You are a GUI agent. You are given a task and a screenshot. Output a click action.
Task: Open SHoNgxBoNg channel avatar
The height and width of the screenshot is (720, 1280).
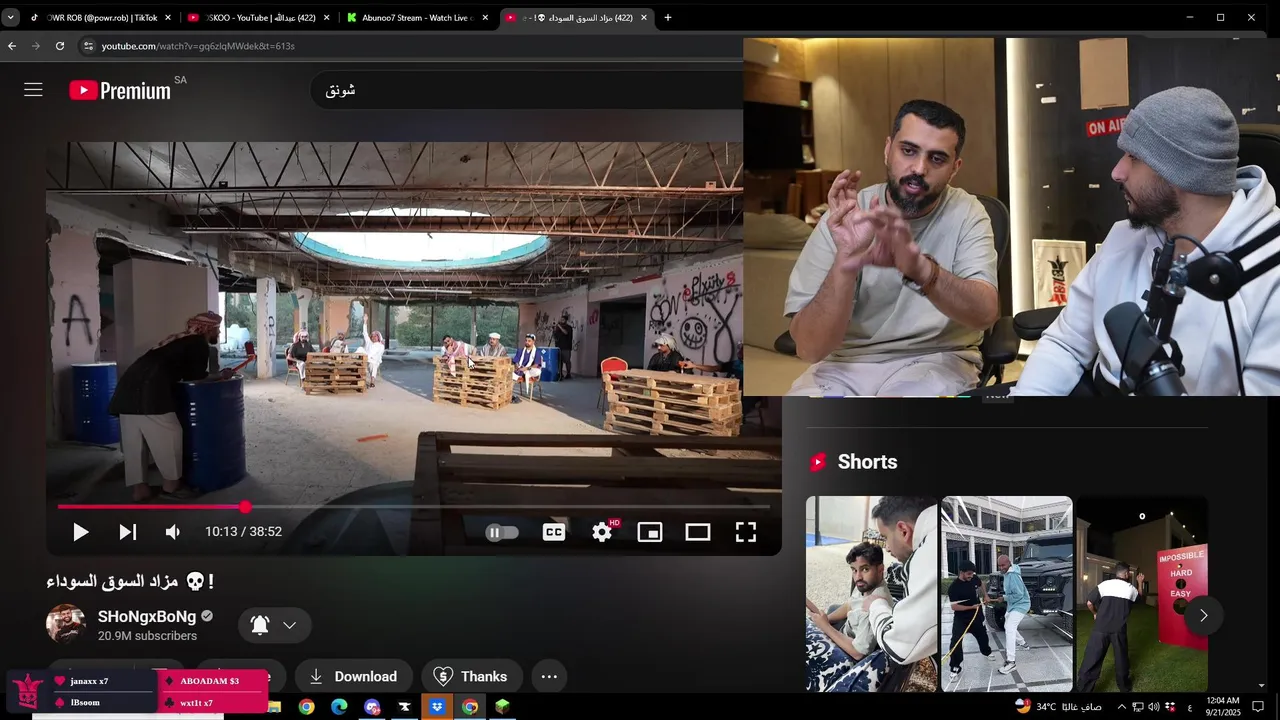point(66,624)
